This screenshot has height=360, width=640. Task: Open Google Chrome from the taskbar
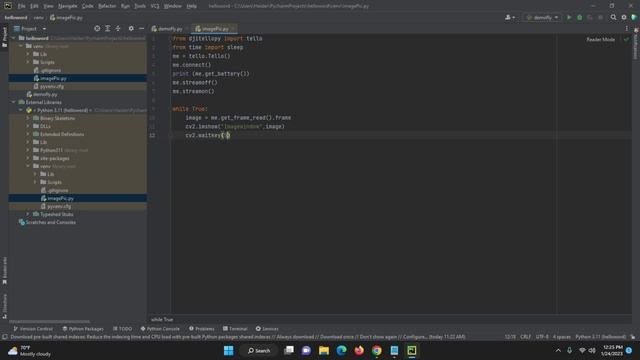[377, 351]
